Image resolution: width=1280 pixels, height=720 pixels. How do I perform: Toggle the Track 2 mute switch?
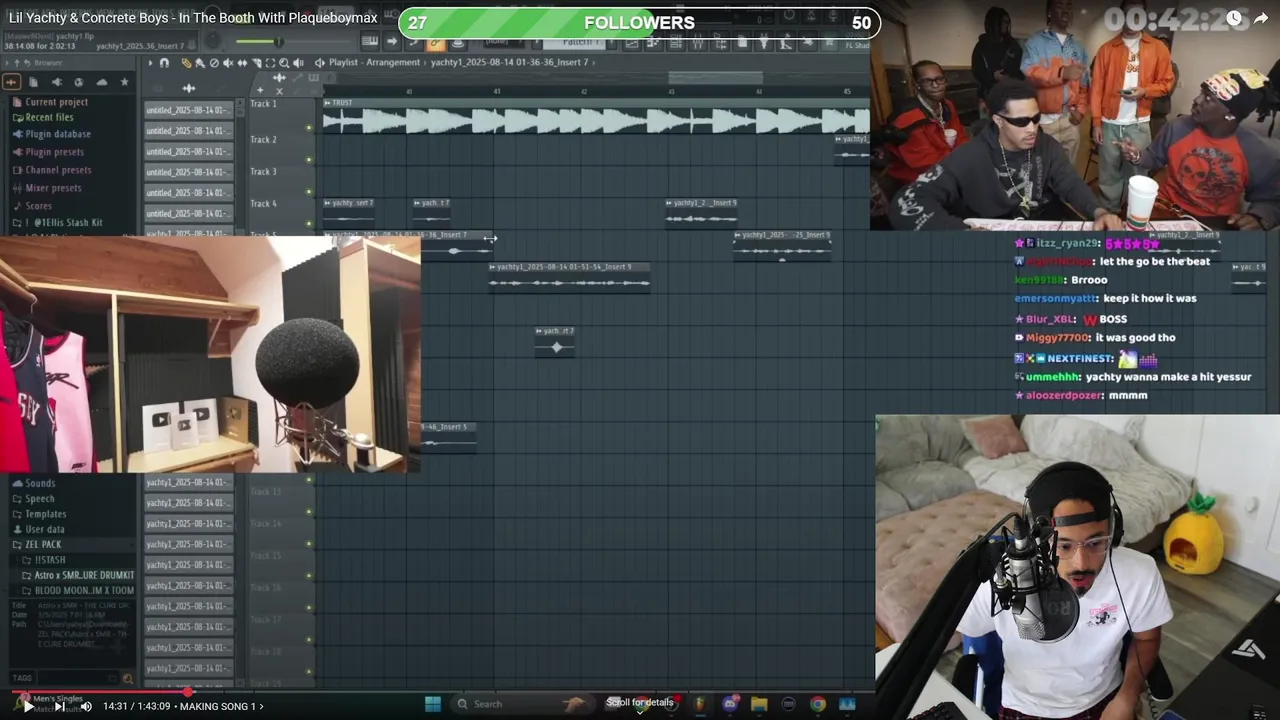pos(309,159)
